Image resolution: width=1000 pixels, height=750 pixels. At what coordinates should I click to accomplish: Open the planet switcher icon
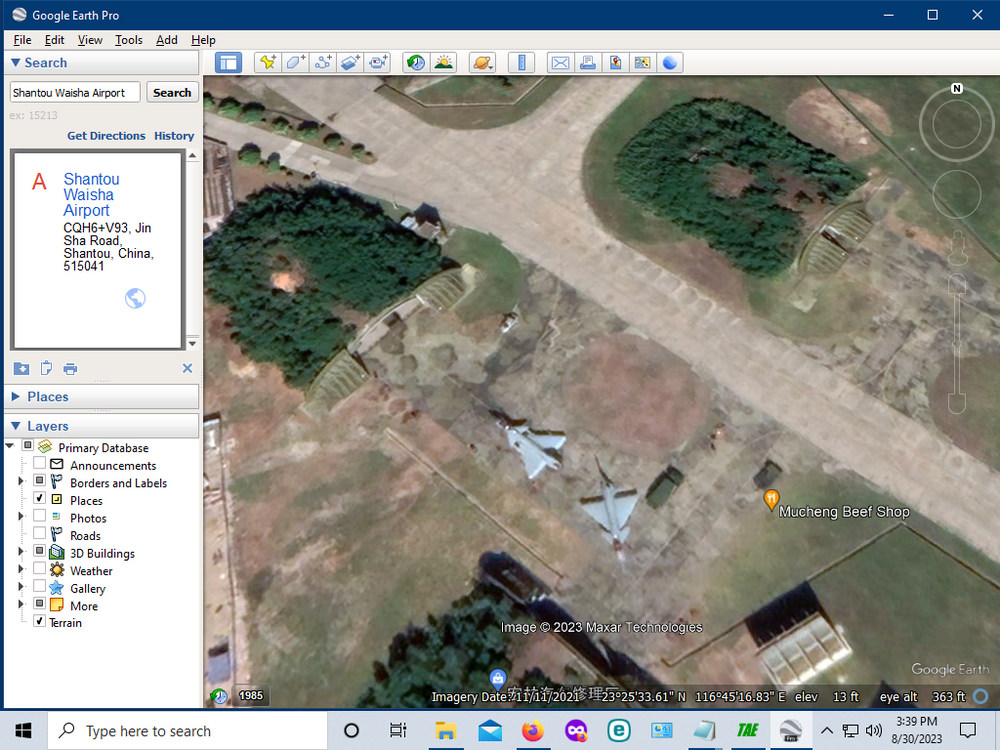tap(482, 62)
